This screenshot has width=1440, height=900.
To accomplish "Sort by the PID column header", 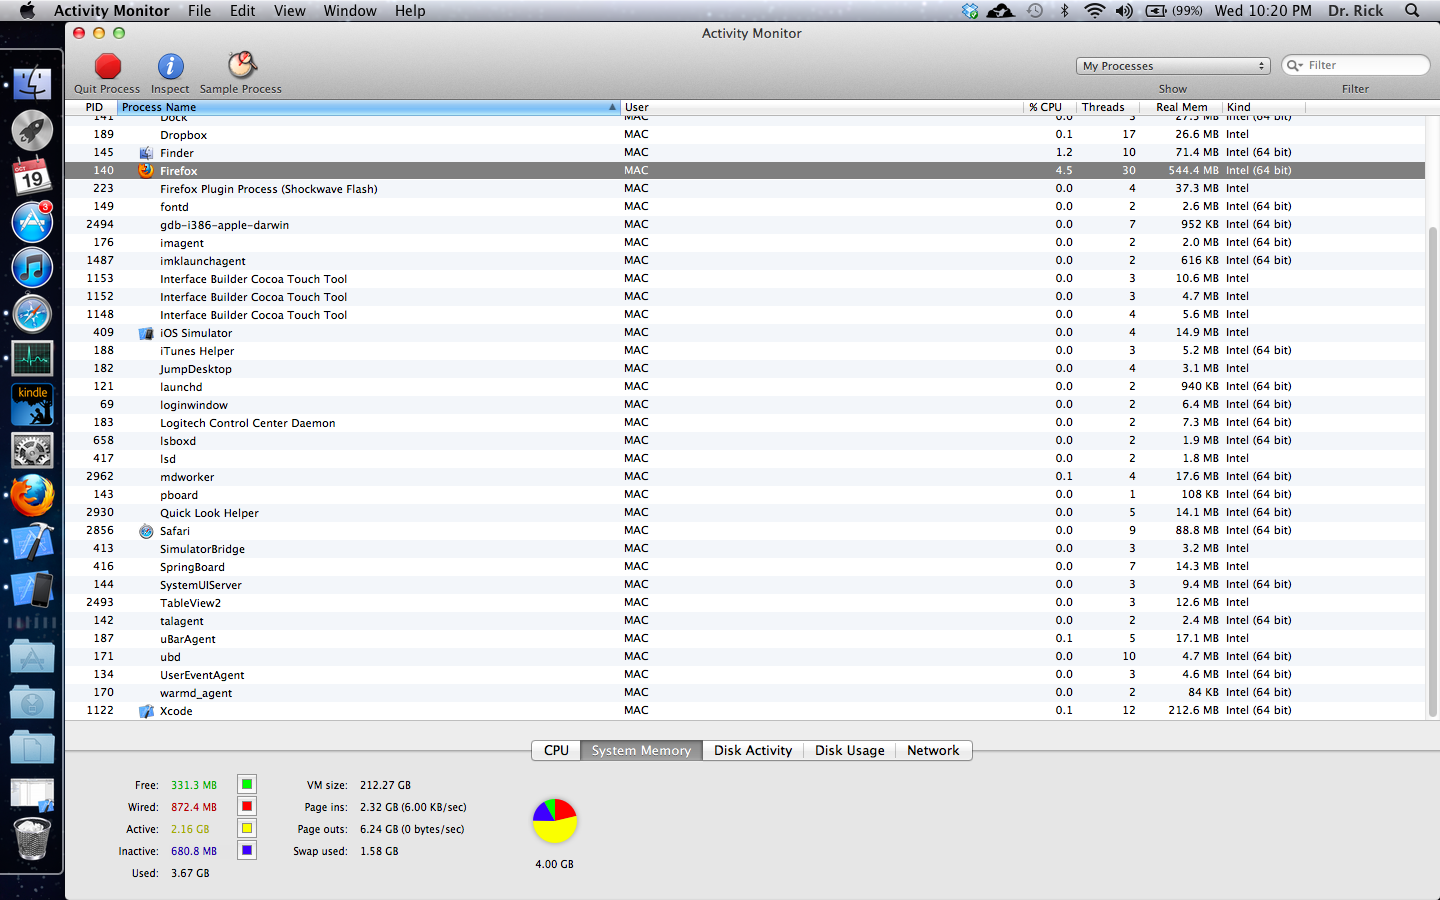I will coord(92,107).
